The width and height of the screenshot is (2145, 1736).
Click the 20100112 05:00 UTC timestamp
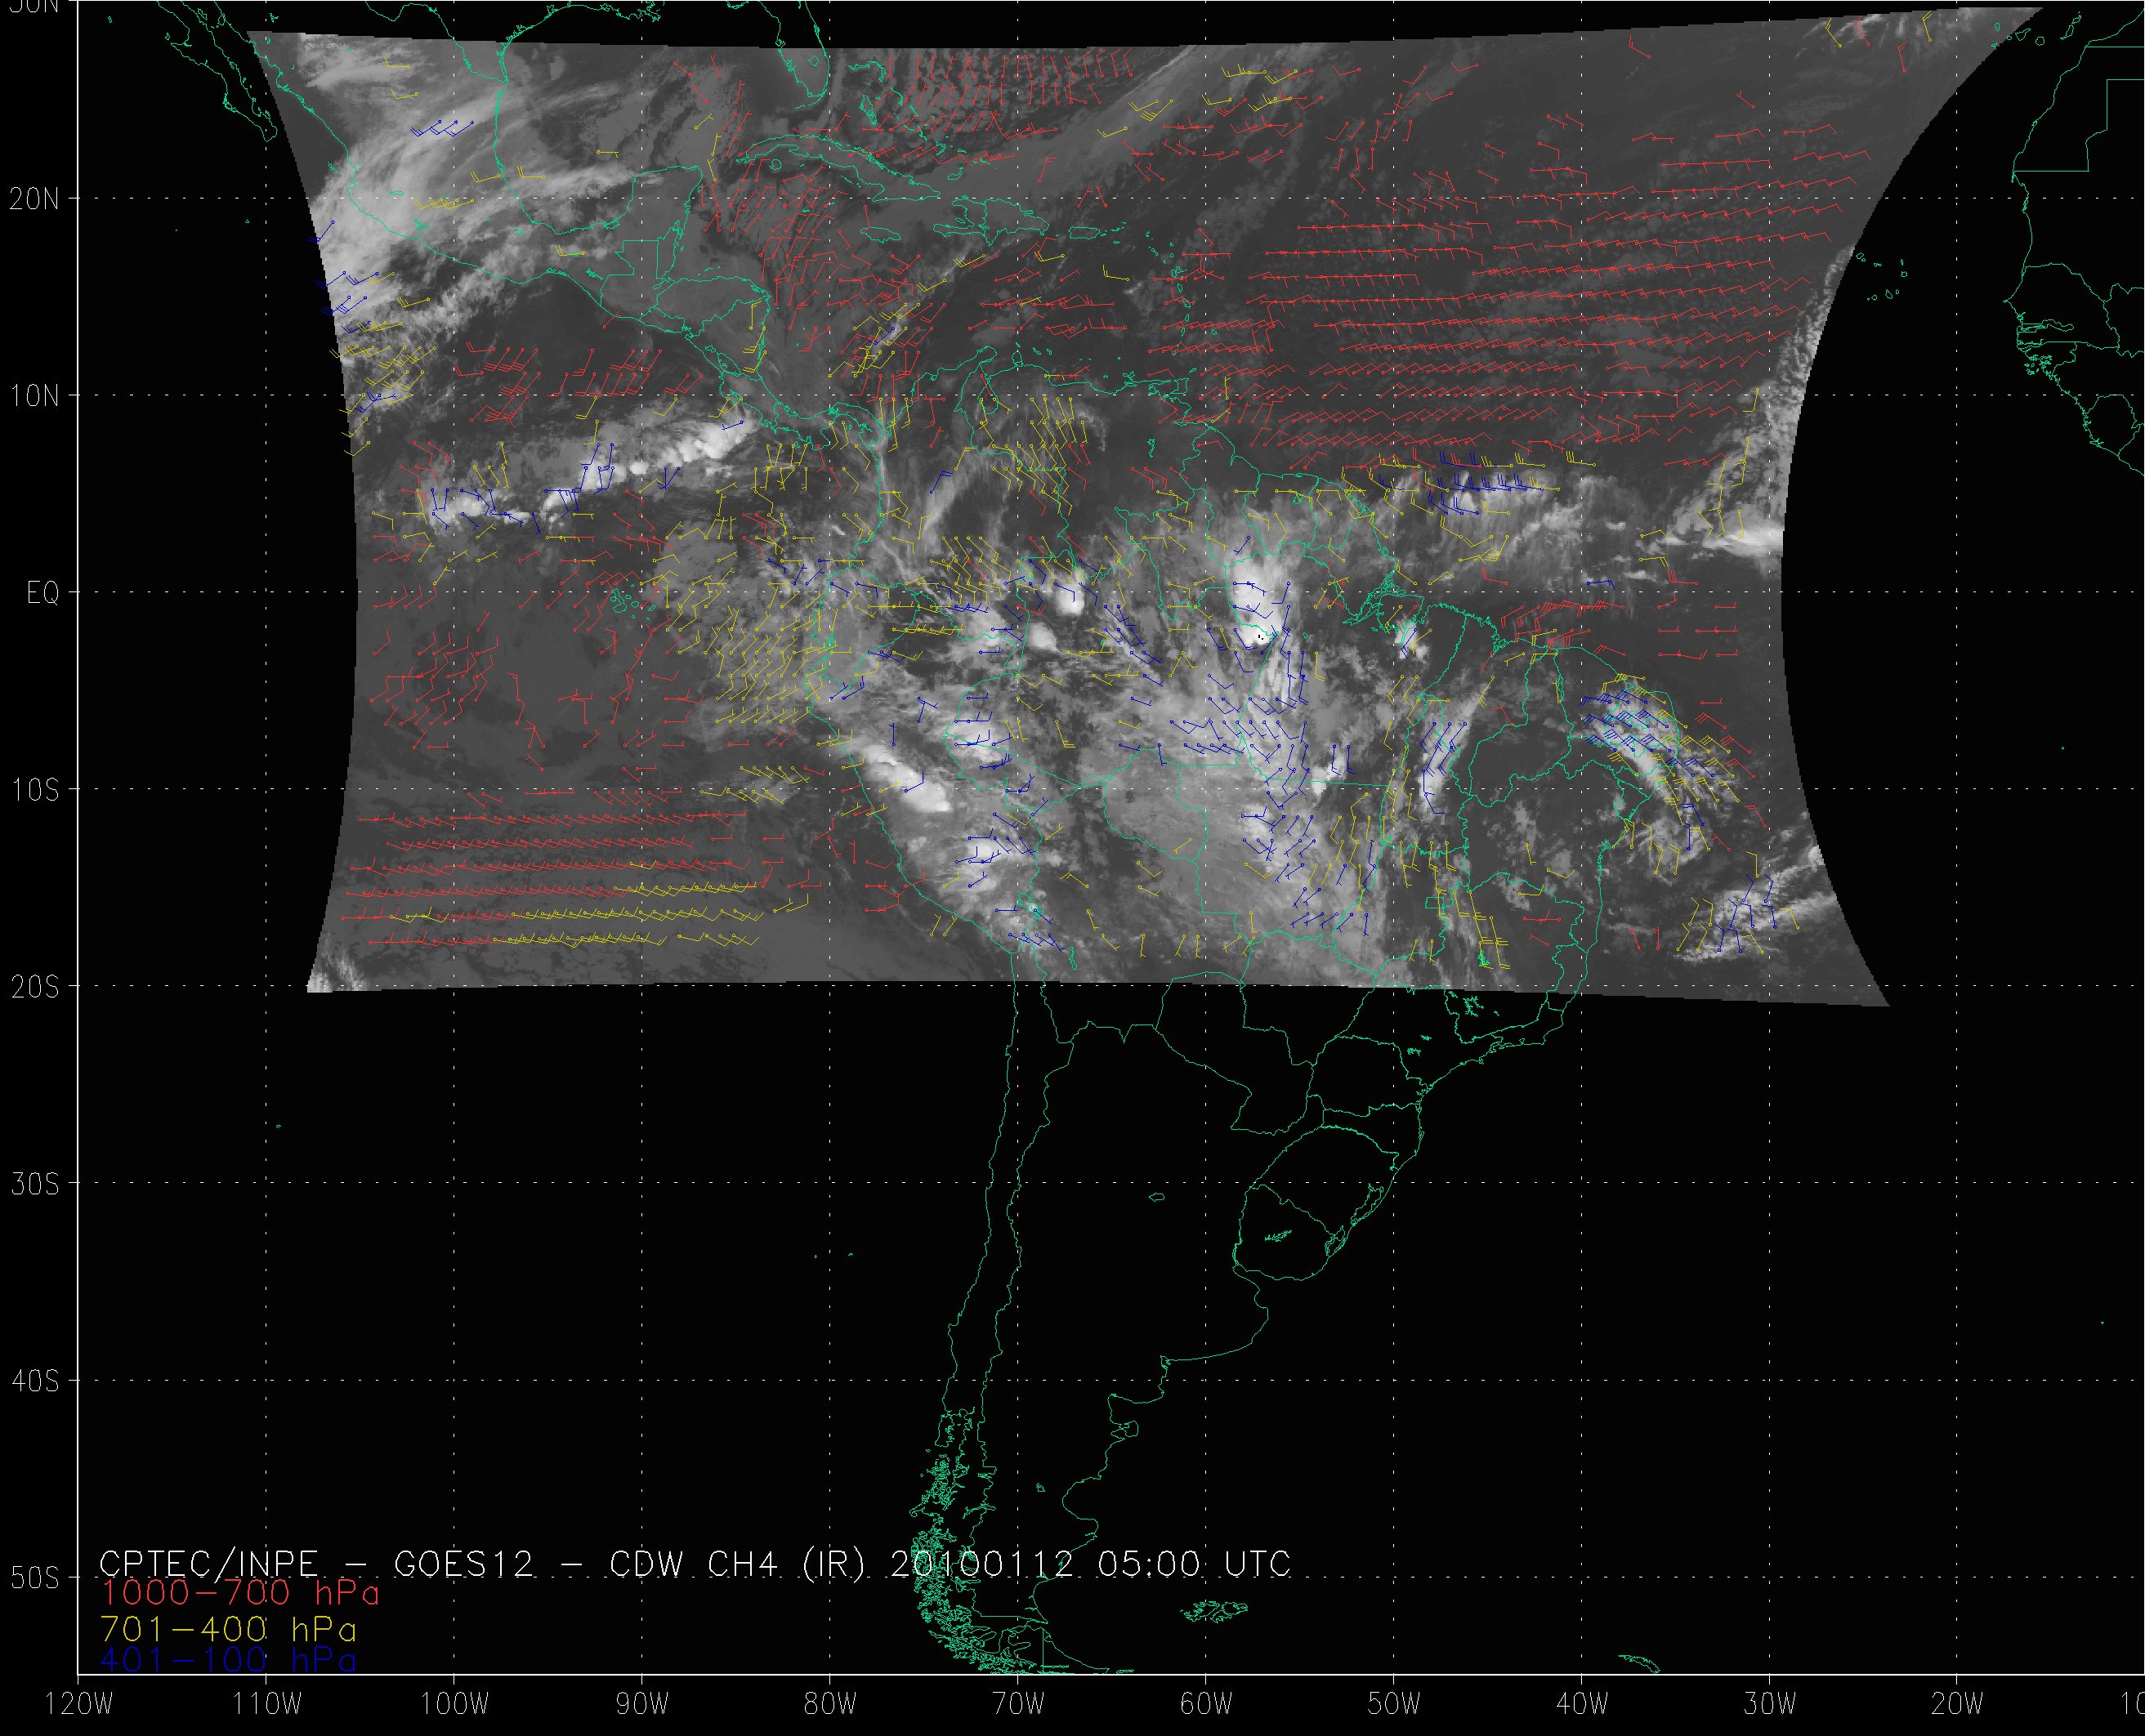(x=1090, y=1563)
